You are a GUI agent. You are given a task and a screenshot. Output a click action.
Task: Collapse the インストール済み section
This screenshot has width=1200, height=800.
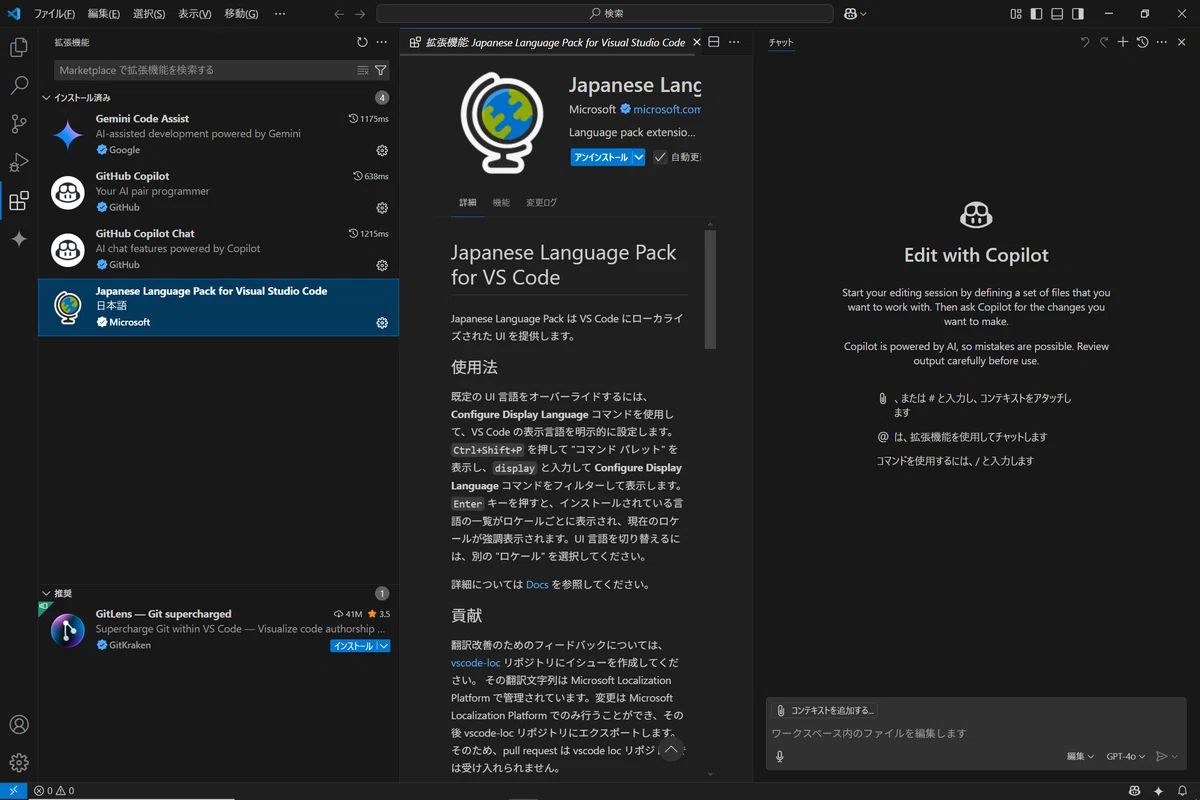(46, 98)
